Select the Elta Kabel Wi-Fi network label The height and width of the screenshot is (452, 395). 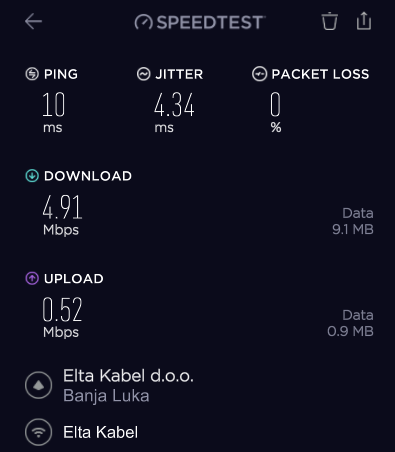100,432
